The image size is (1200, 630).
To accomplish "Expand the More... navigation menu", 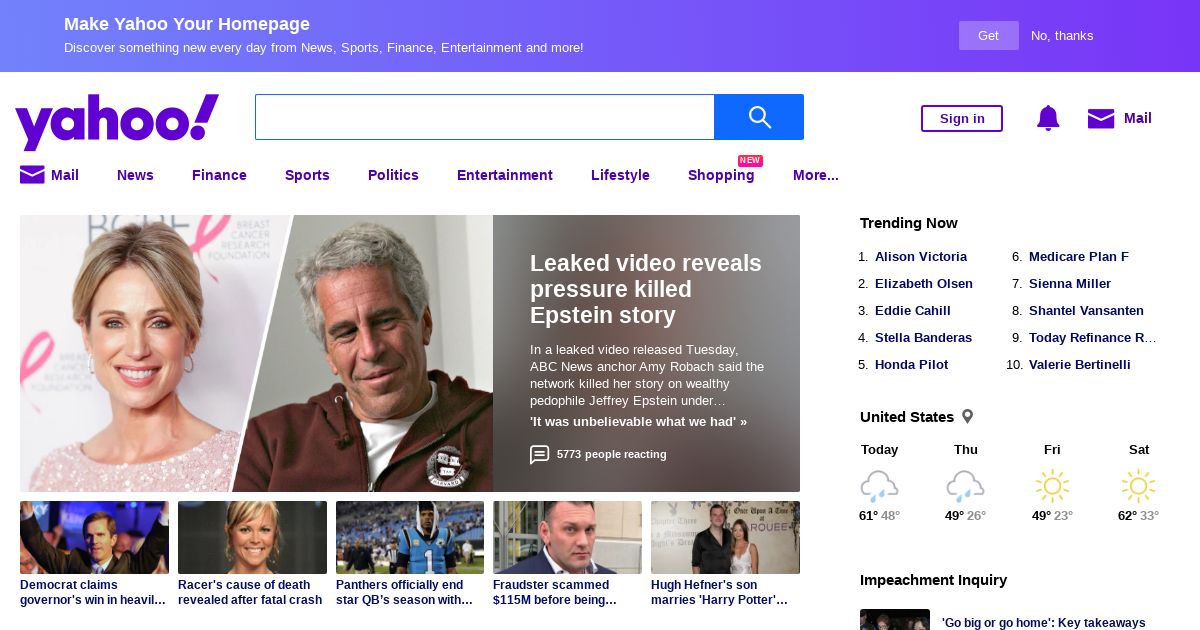I will (x=816, y=175).
